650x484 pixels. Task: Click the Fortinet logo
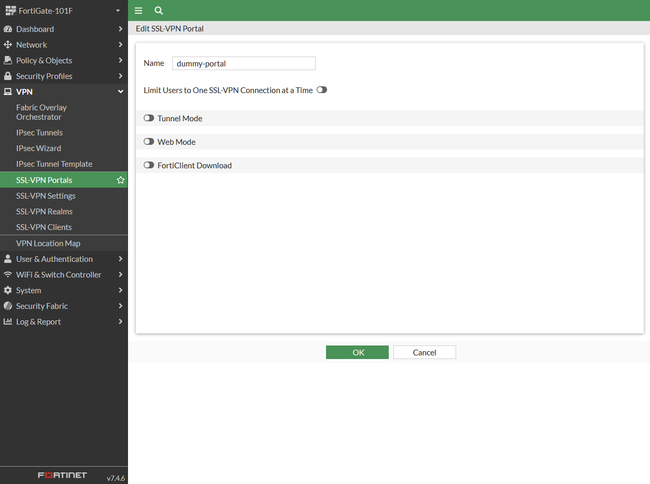coord(62,475)
